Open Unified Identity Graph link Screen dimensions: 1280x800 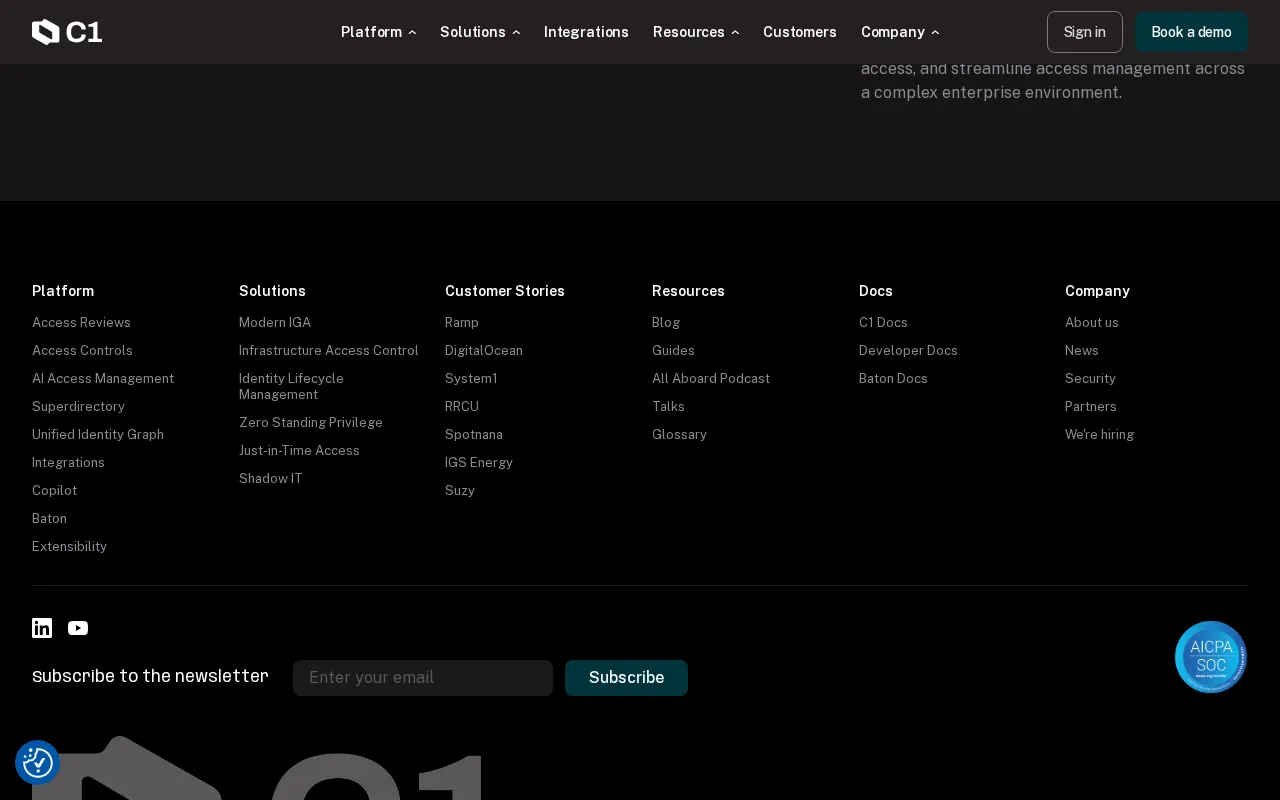(x=98, y=434)
